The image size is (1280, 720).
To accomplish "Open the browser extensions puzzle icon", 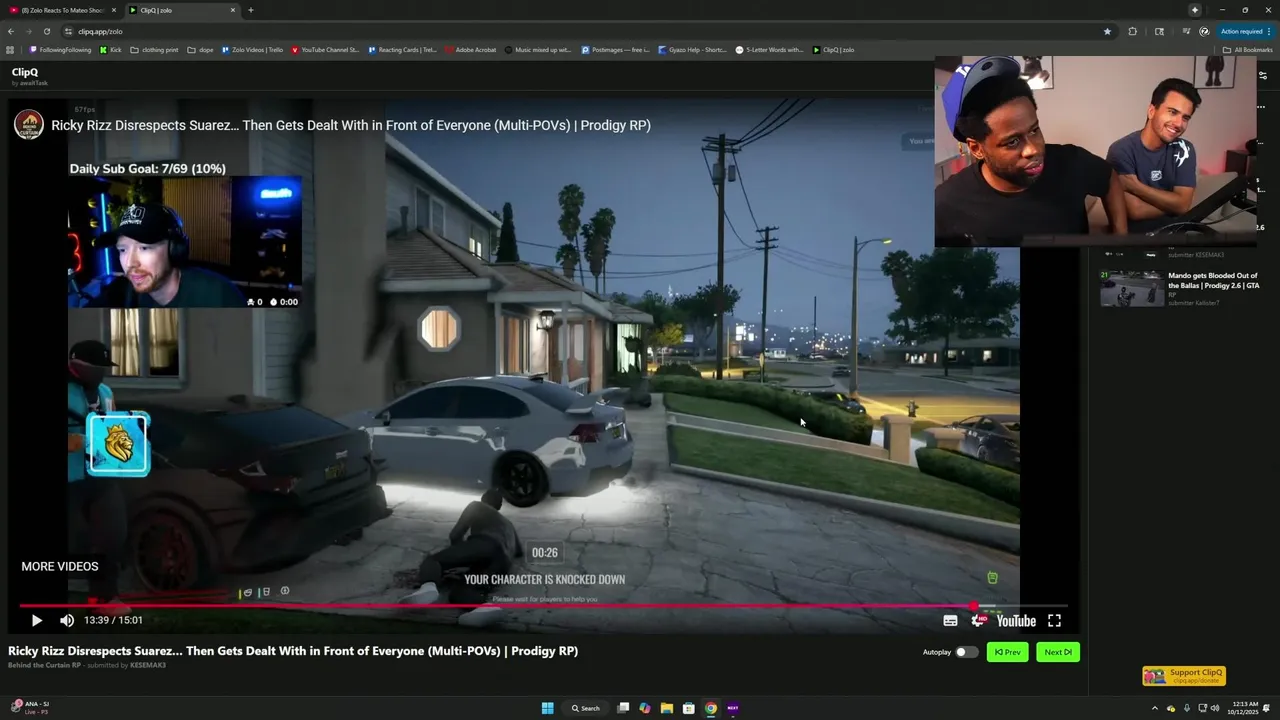I will tap(1132, 31).
